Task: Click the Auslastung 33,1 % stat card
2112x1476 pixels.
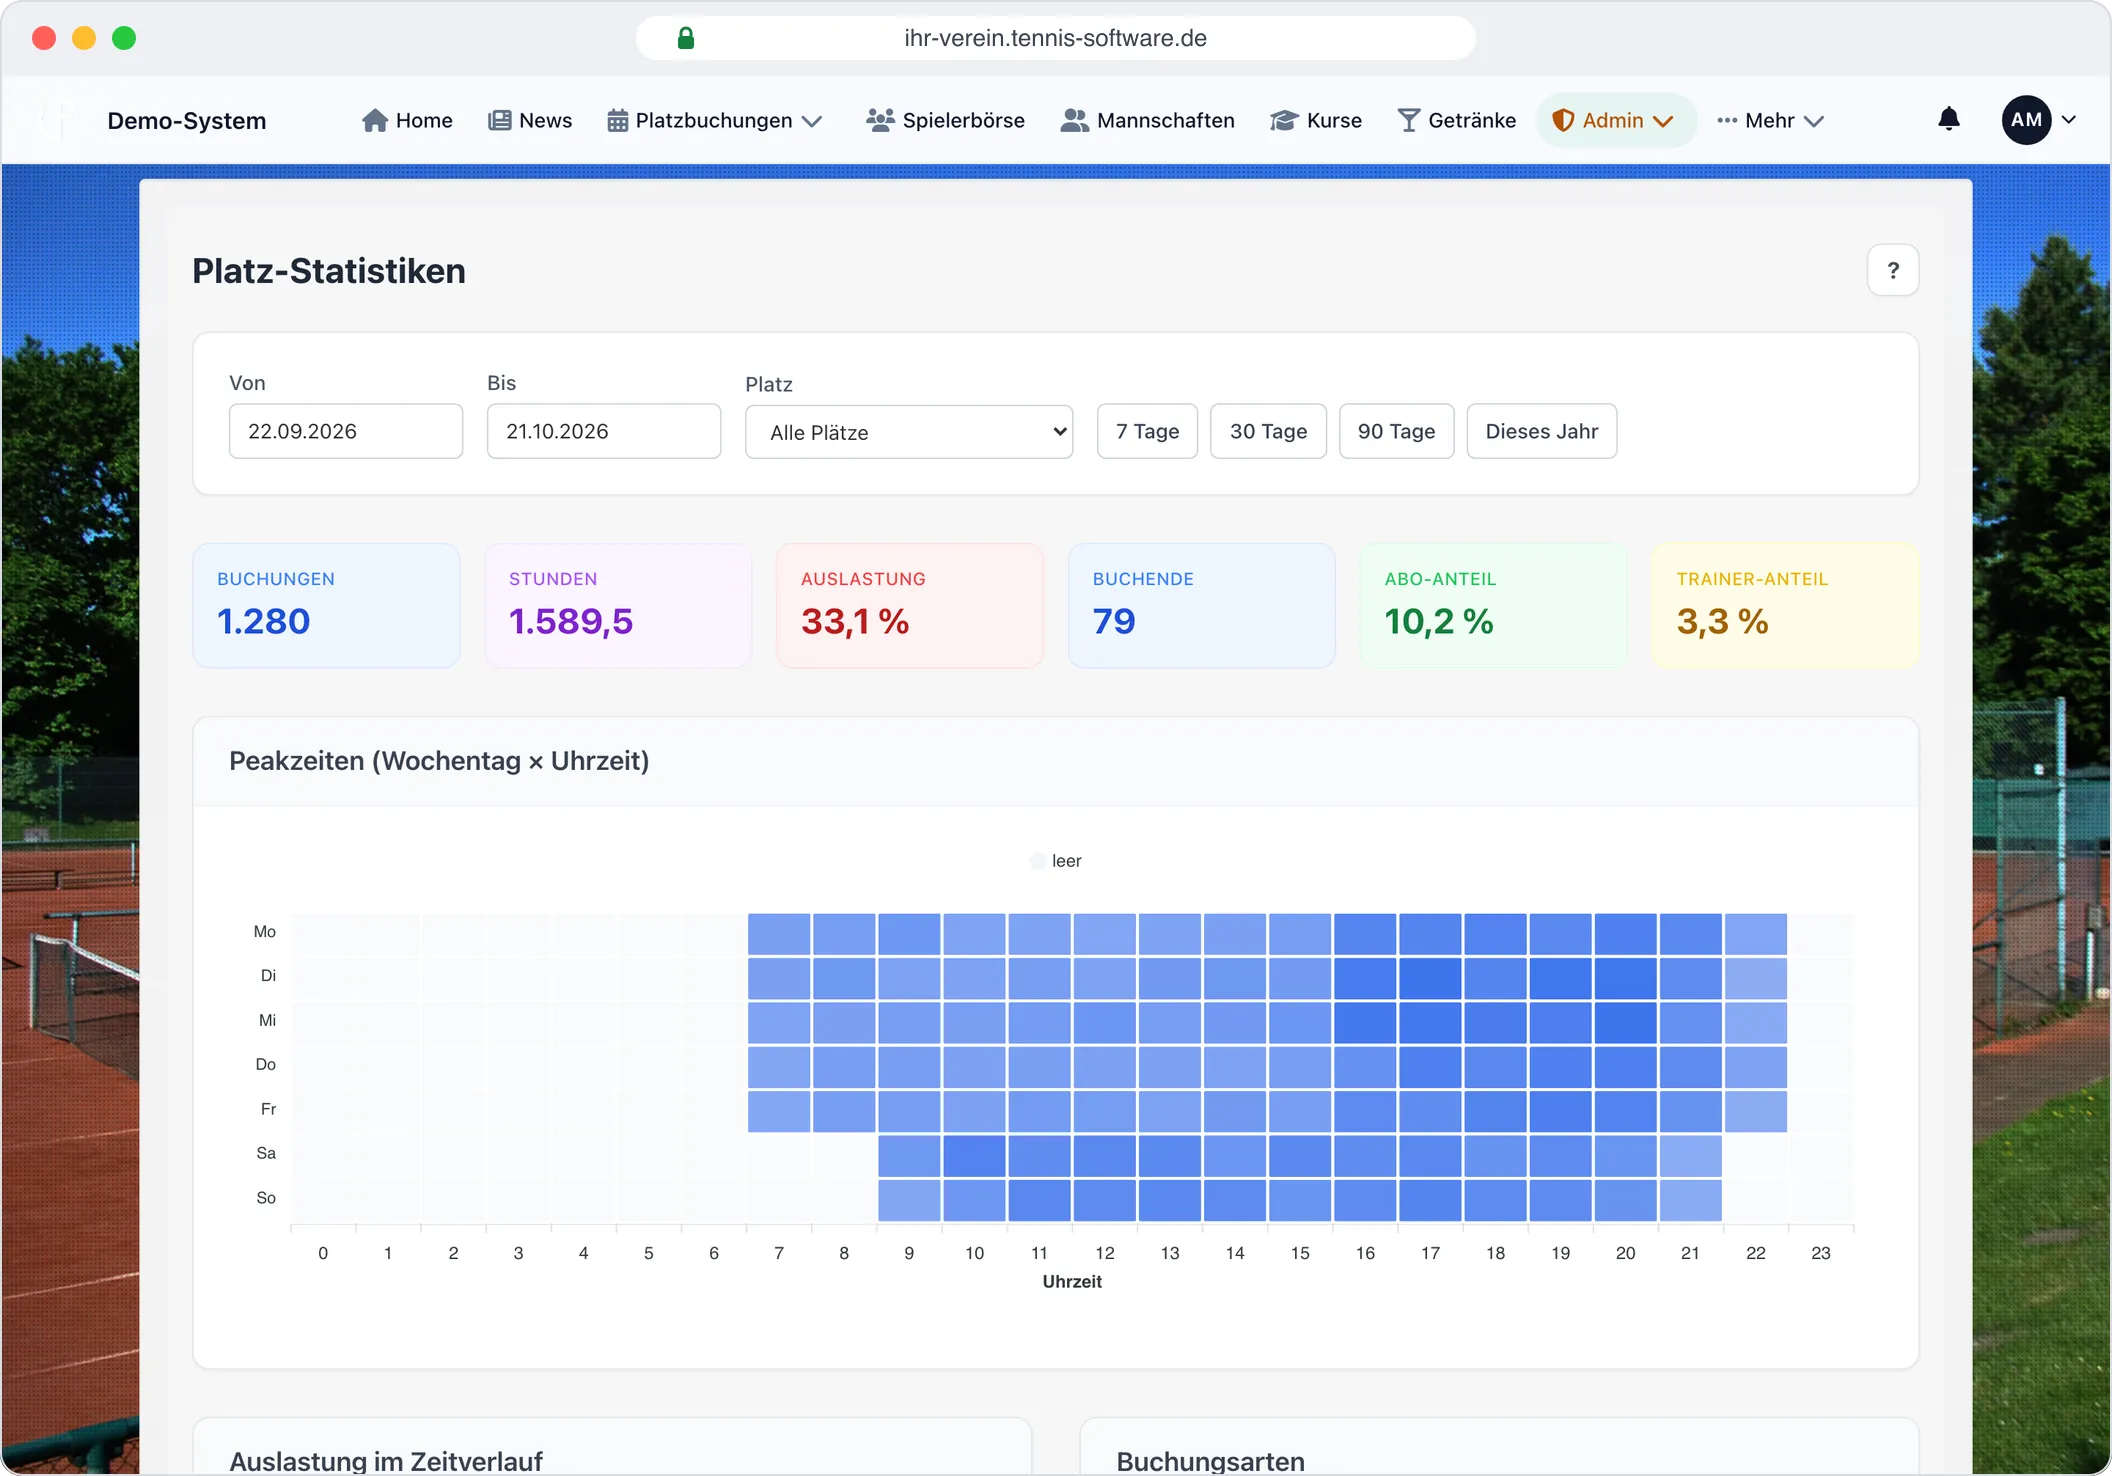Action: (x=910, y=606)
